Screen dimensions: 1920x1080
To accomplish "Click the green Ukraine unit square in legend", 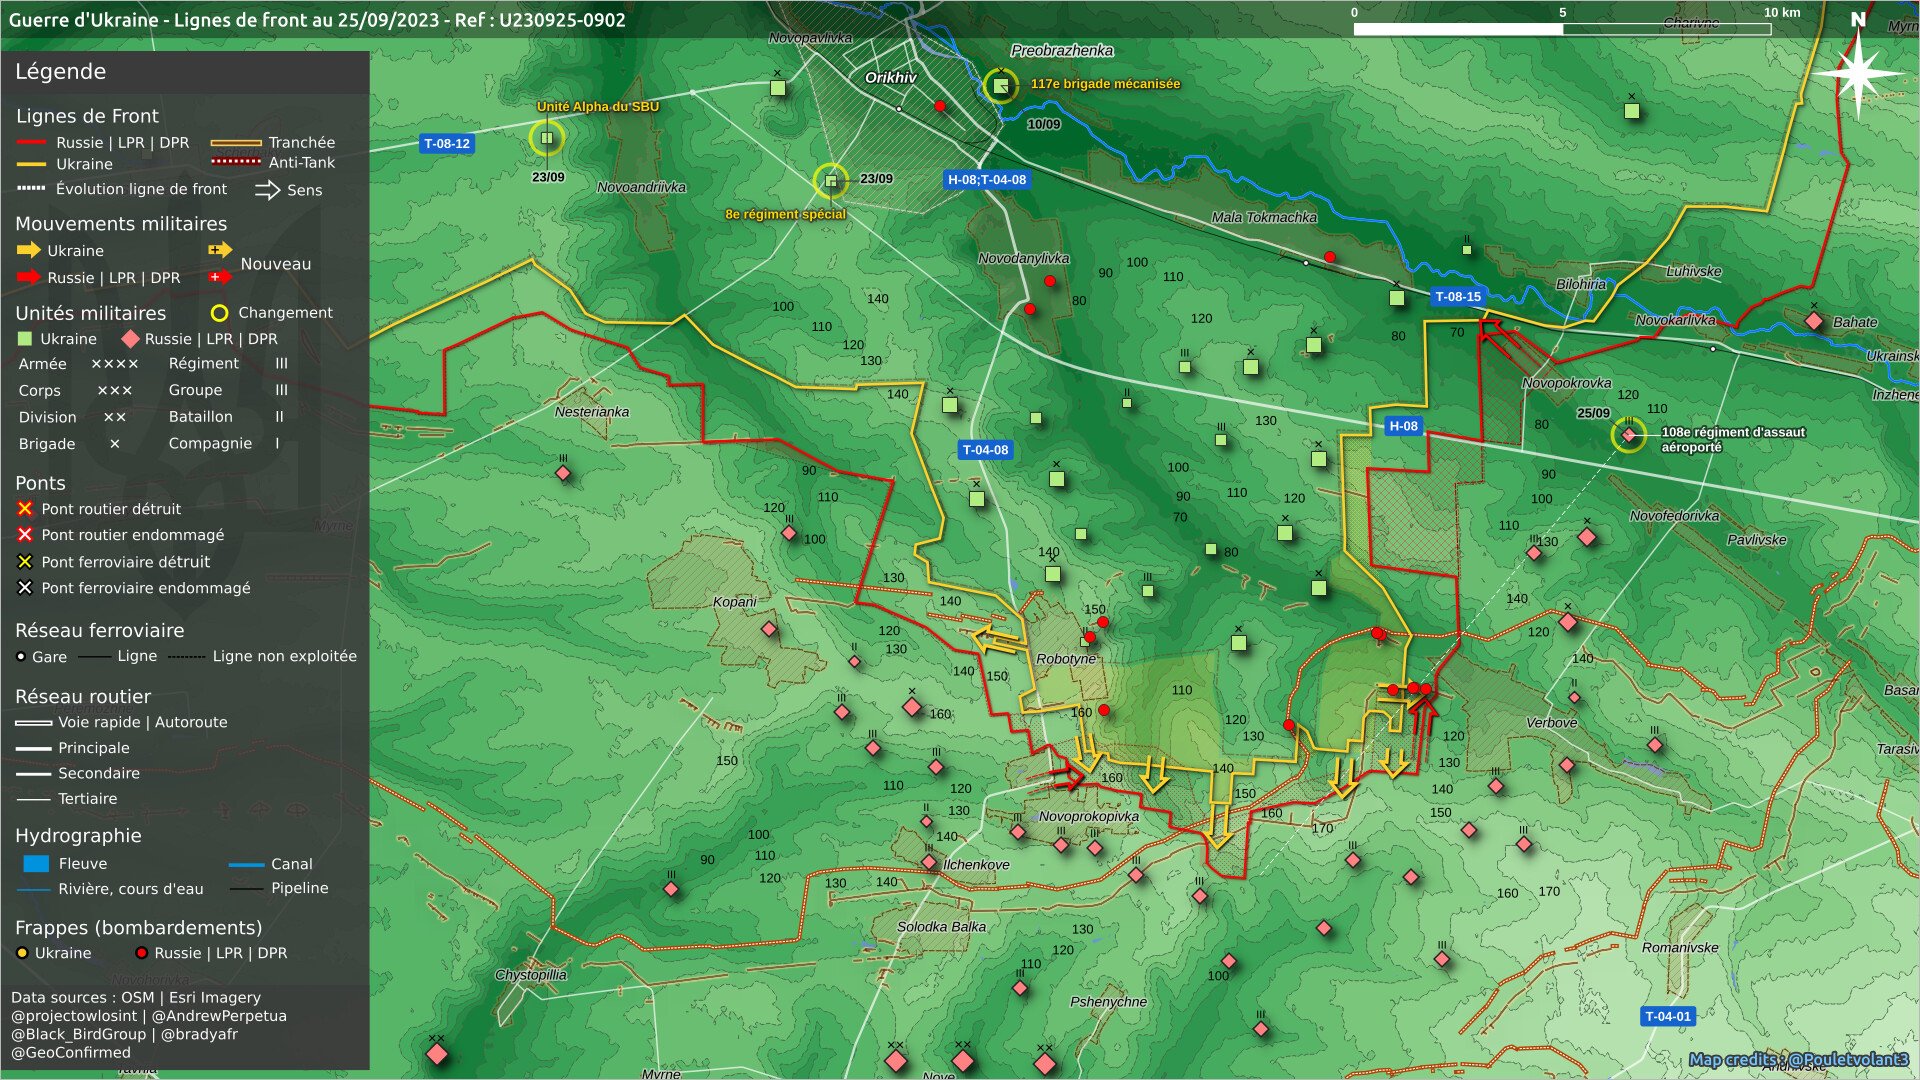I will coord(25,339).
